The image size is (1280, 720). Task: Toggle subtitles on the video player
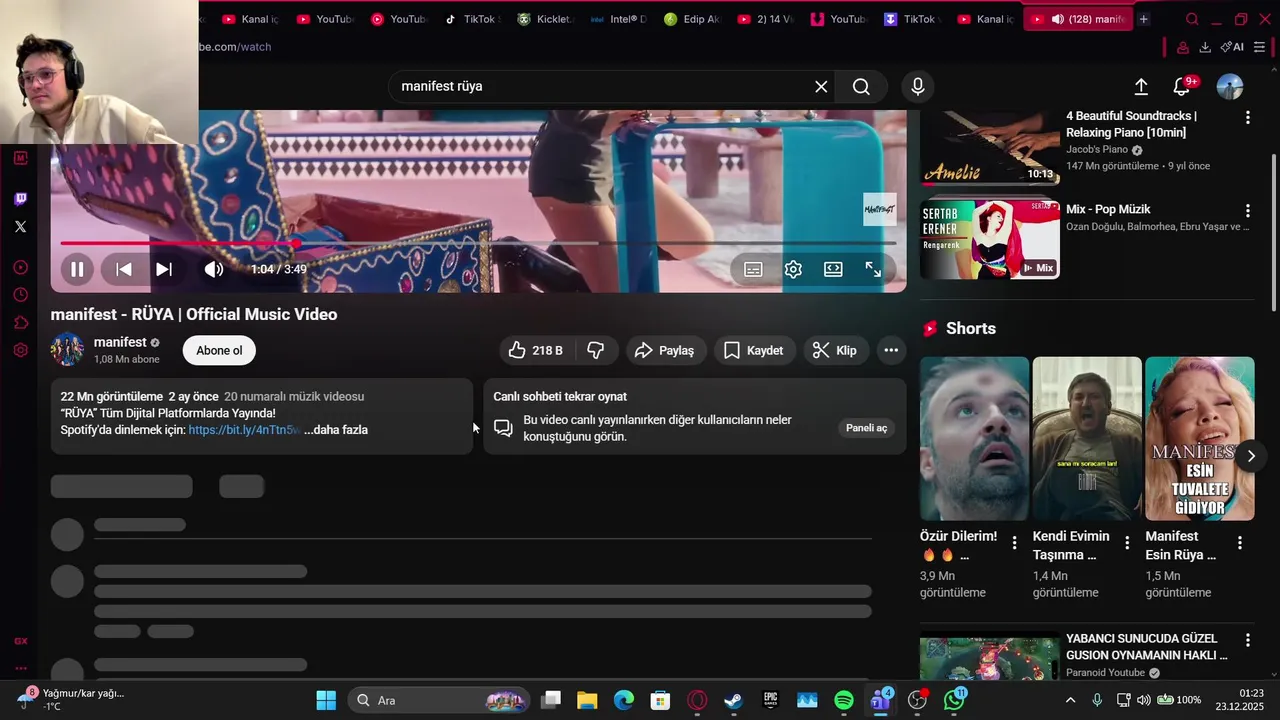753,269
